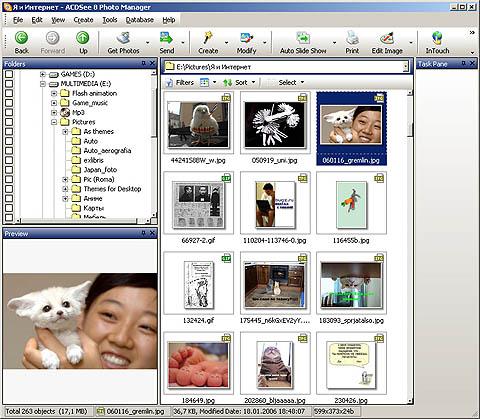Click the Create wand icon

point(208,38)
